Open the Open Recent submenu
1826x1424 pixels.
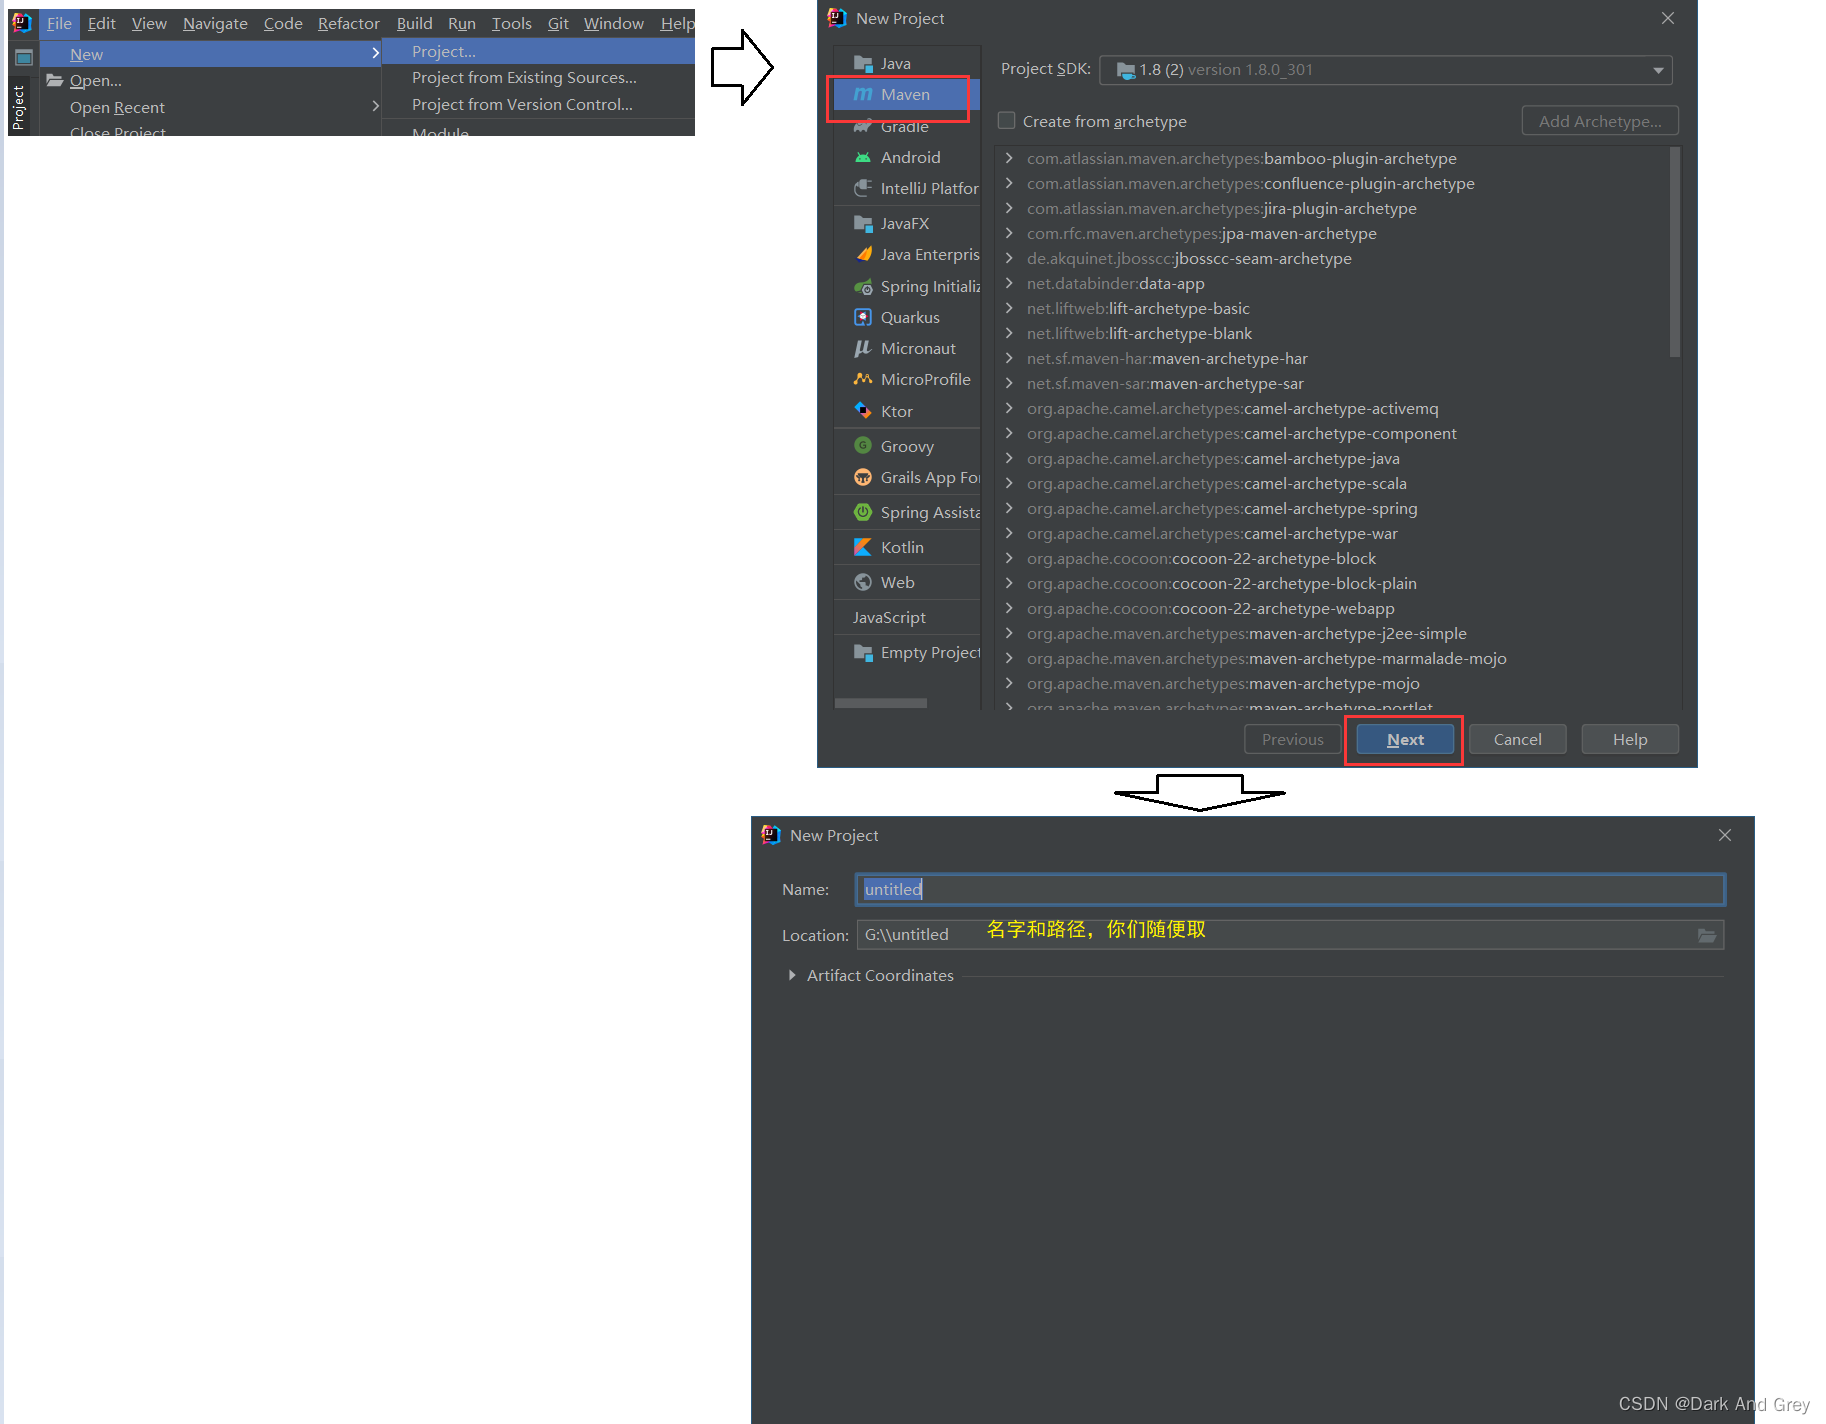[x=211, y=107]
